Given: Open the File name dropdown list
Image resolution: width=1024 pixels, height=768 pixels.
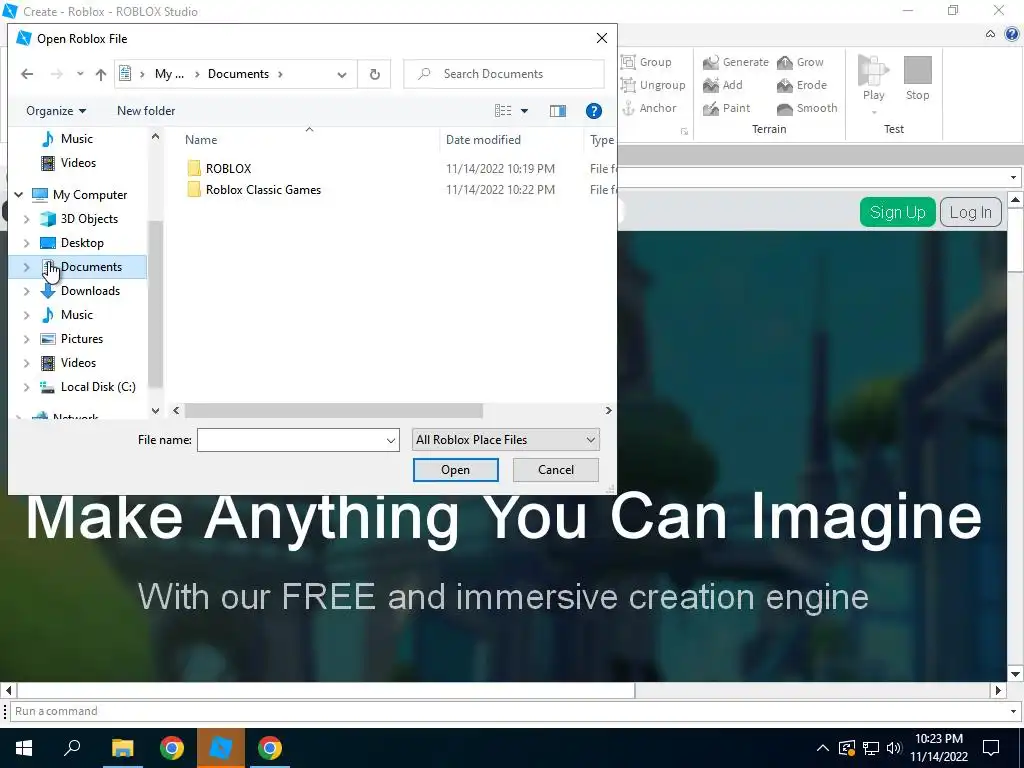Looking at the screenshot, I should pyautogui.click(x=391, y=440).
